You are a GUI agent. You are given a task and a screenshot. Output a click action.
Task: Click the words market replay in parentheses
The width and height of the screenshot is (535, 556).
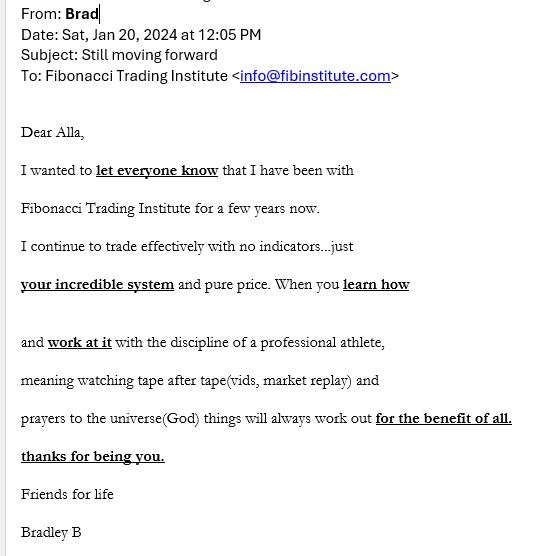click(305, 380)
